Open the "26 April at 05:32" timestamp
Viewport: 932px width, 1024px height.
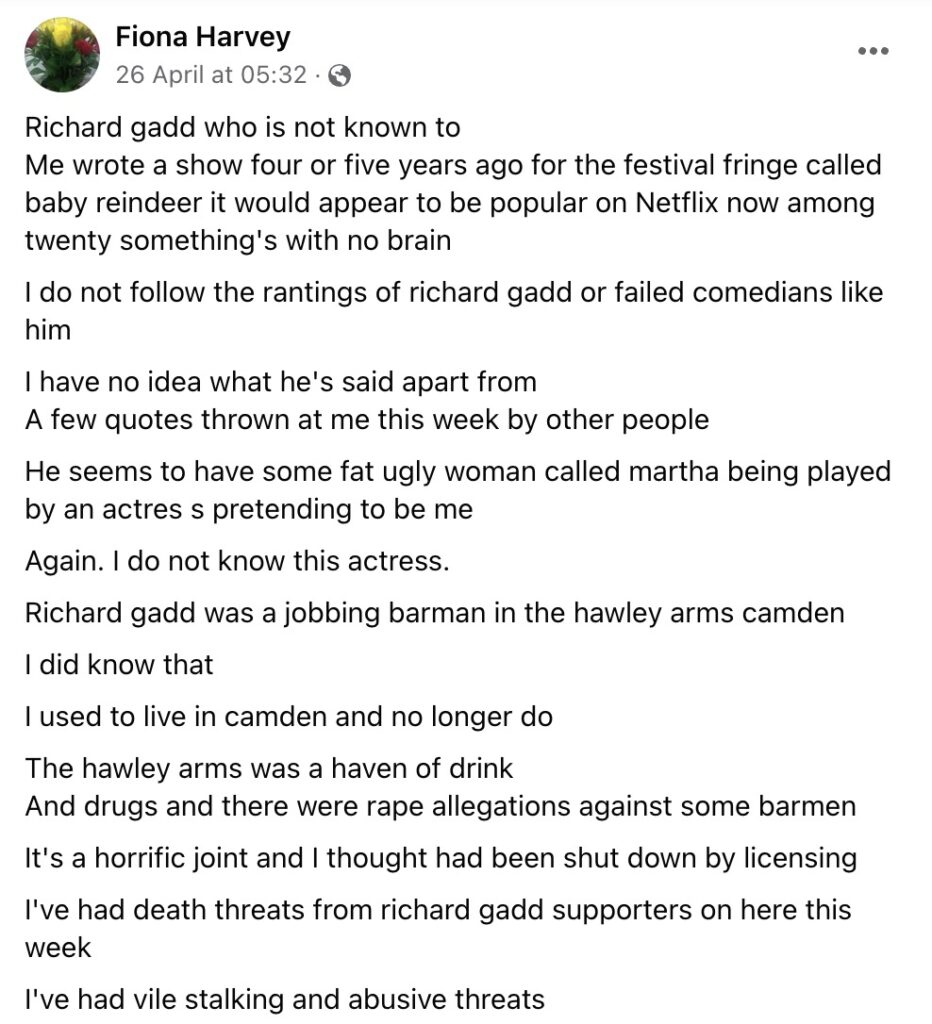pyautogui.click(x=211, y=75)
